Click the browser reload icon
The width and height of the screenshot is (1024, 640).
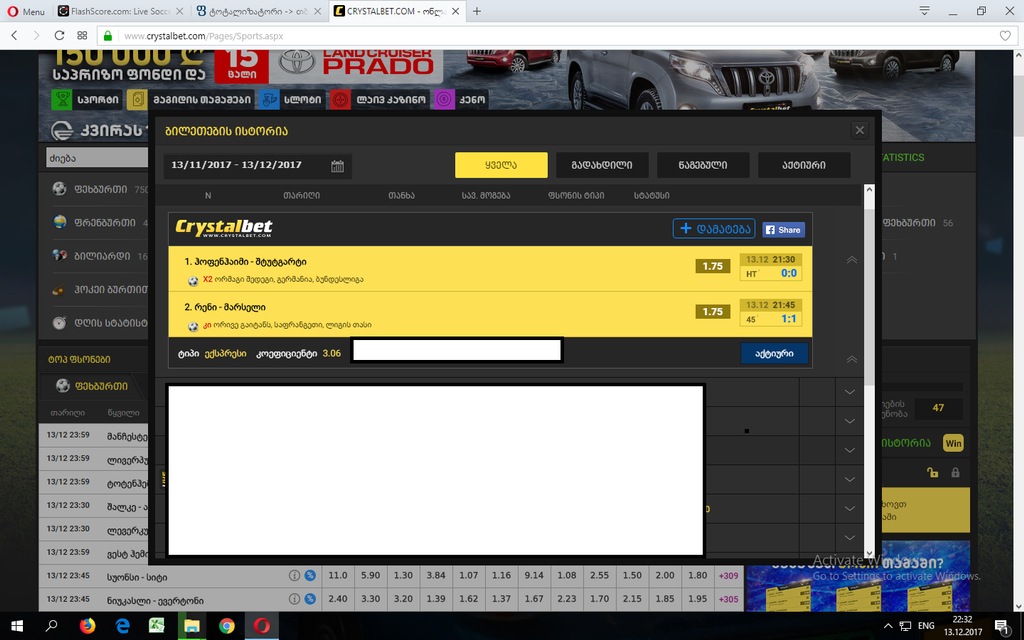59,35
